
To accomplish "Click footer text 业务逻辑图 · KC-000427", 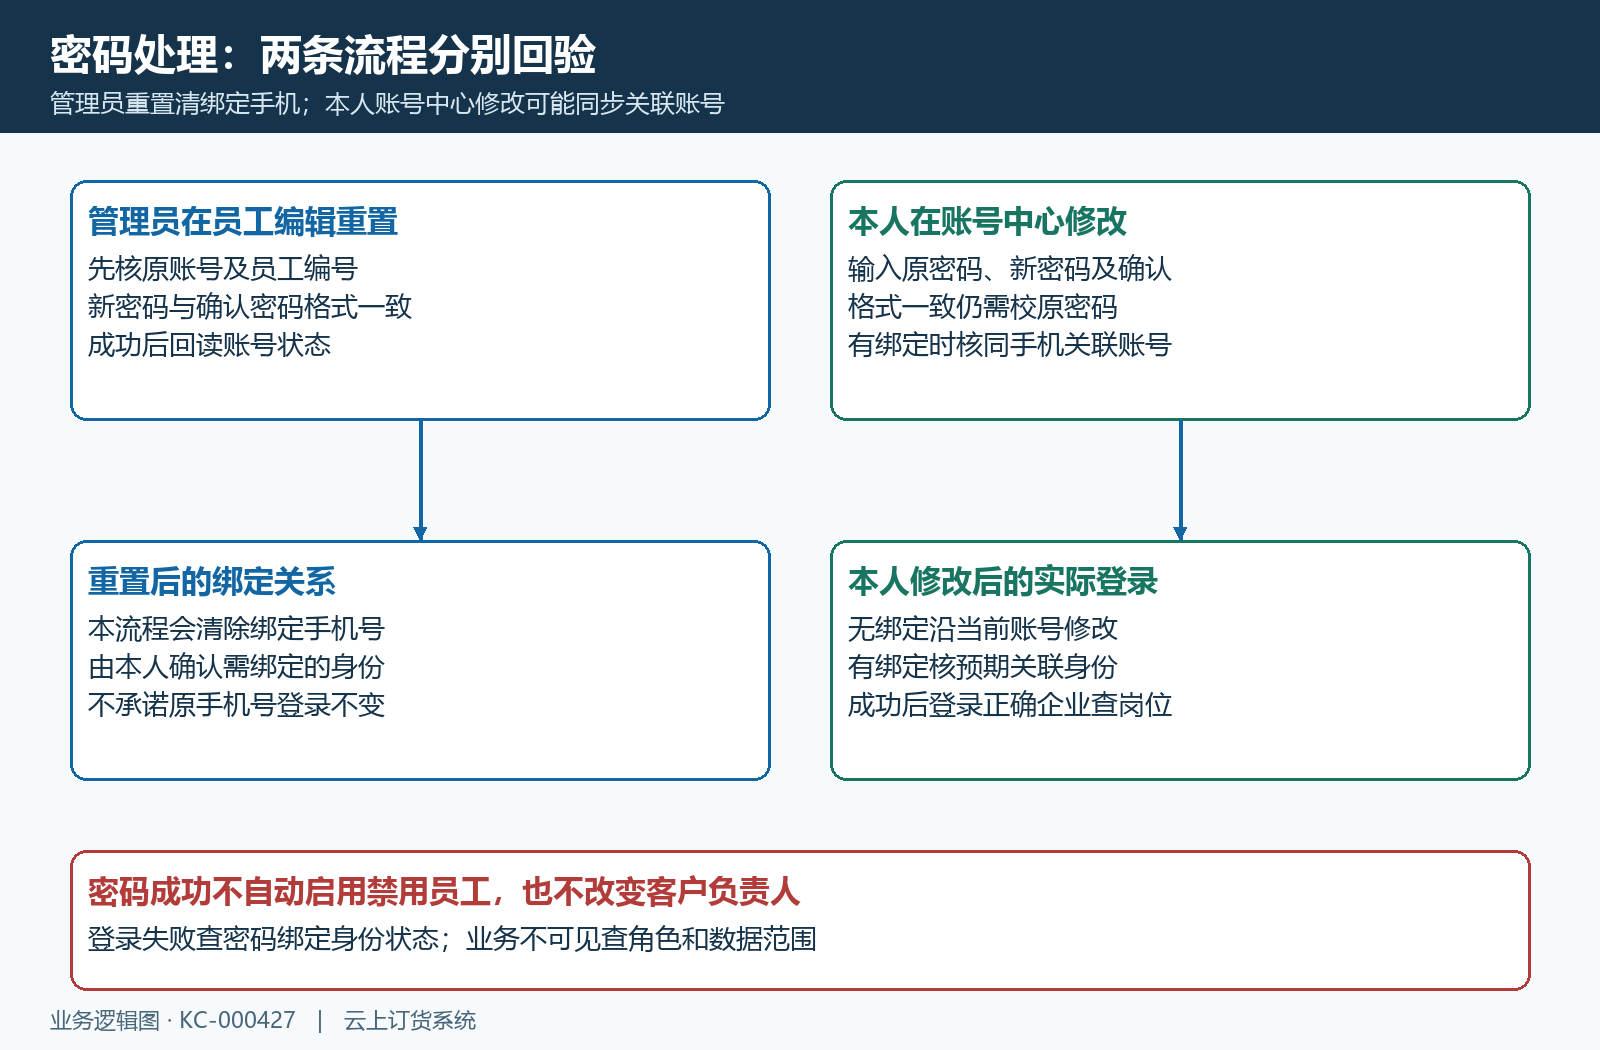I will coord(173,1020).
